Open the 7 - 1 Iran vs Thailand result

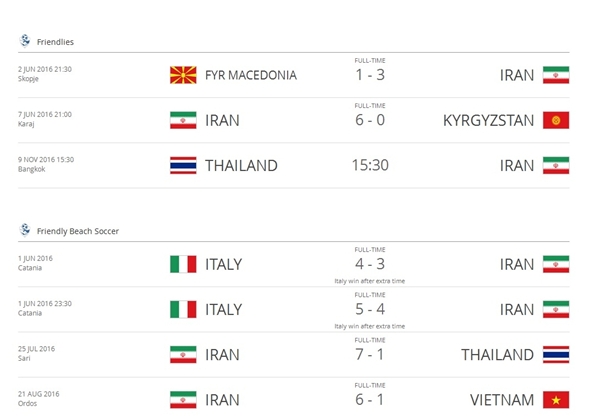tap(370, 354)
